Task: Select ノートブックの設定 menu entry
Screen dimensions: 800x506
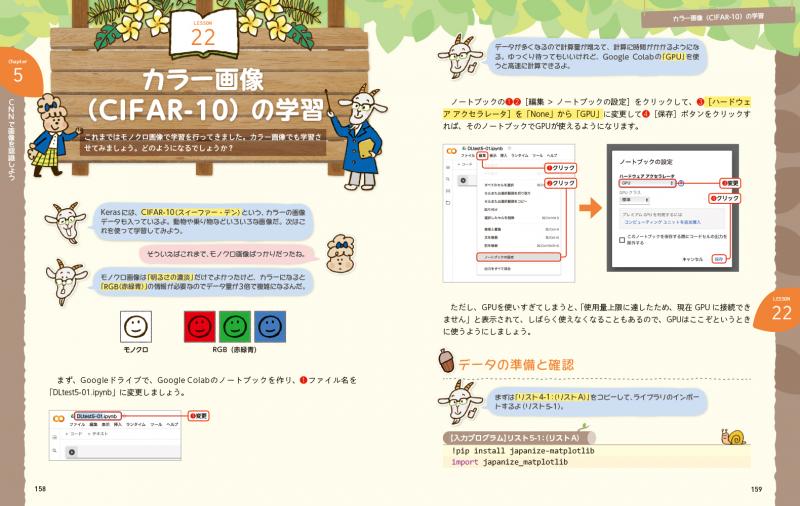Action: [x=521, y=257]
